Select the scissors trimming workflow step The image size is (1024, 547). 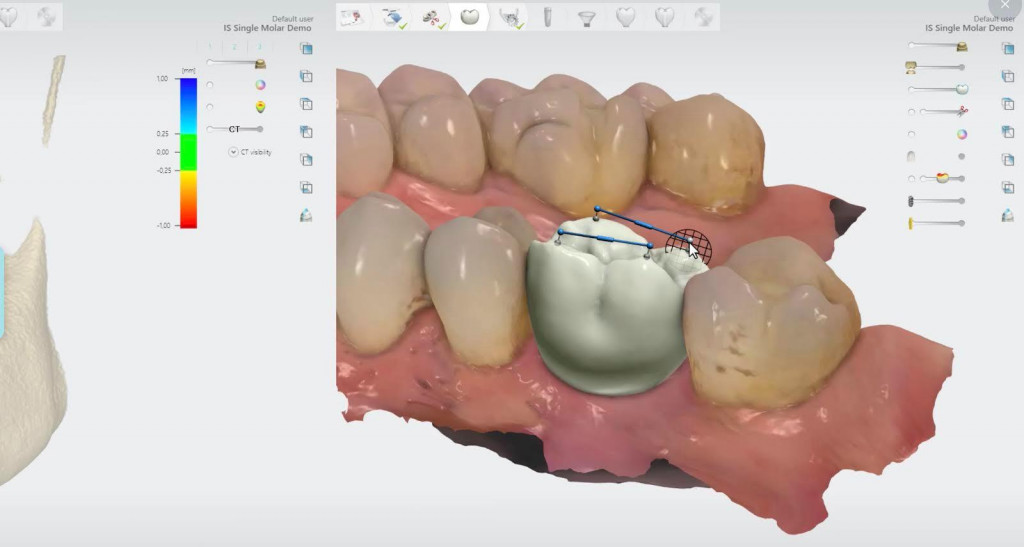433,17
